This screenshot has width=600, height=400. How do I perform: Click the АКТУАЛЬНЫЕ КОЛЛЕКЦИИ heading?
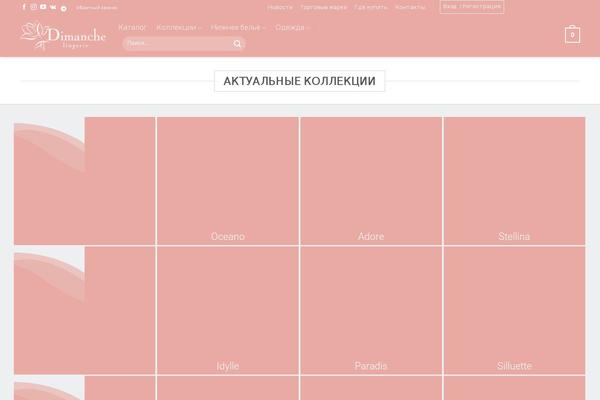coord(300,81)
